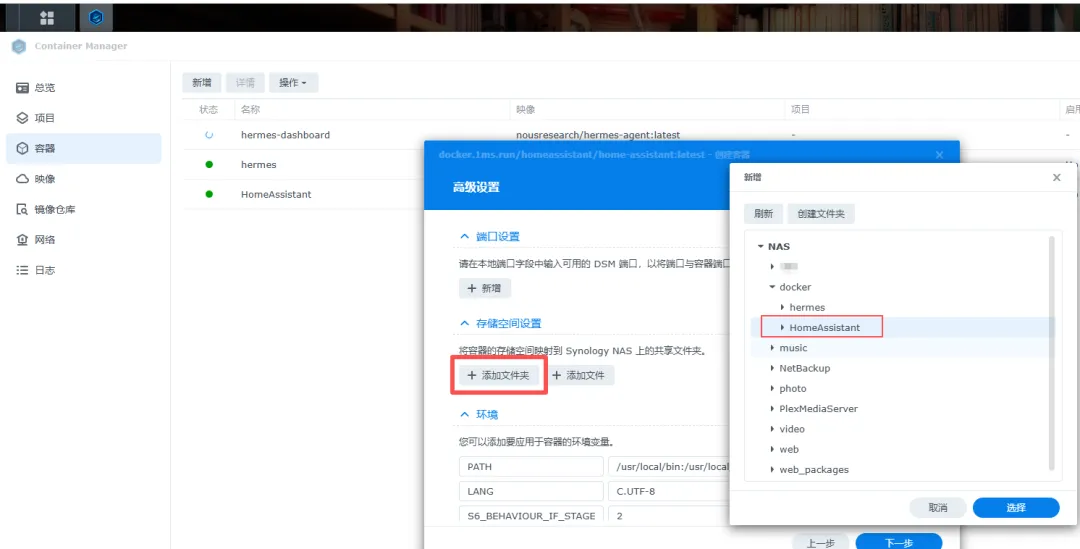The image size is (1080, 549).
Task: Open the 网络 network section
Action: [83, 240]
